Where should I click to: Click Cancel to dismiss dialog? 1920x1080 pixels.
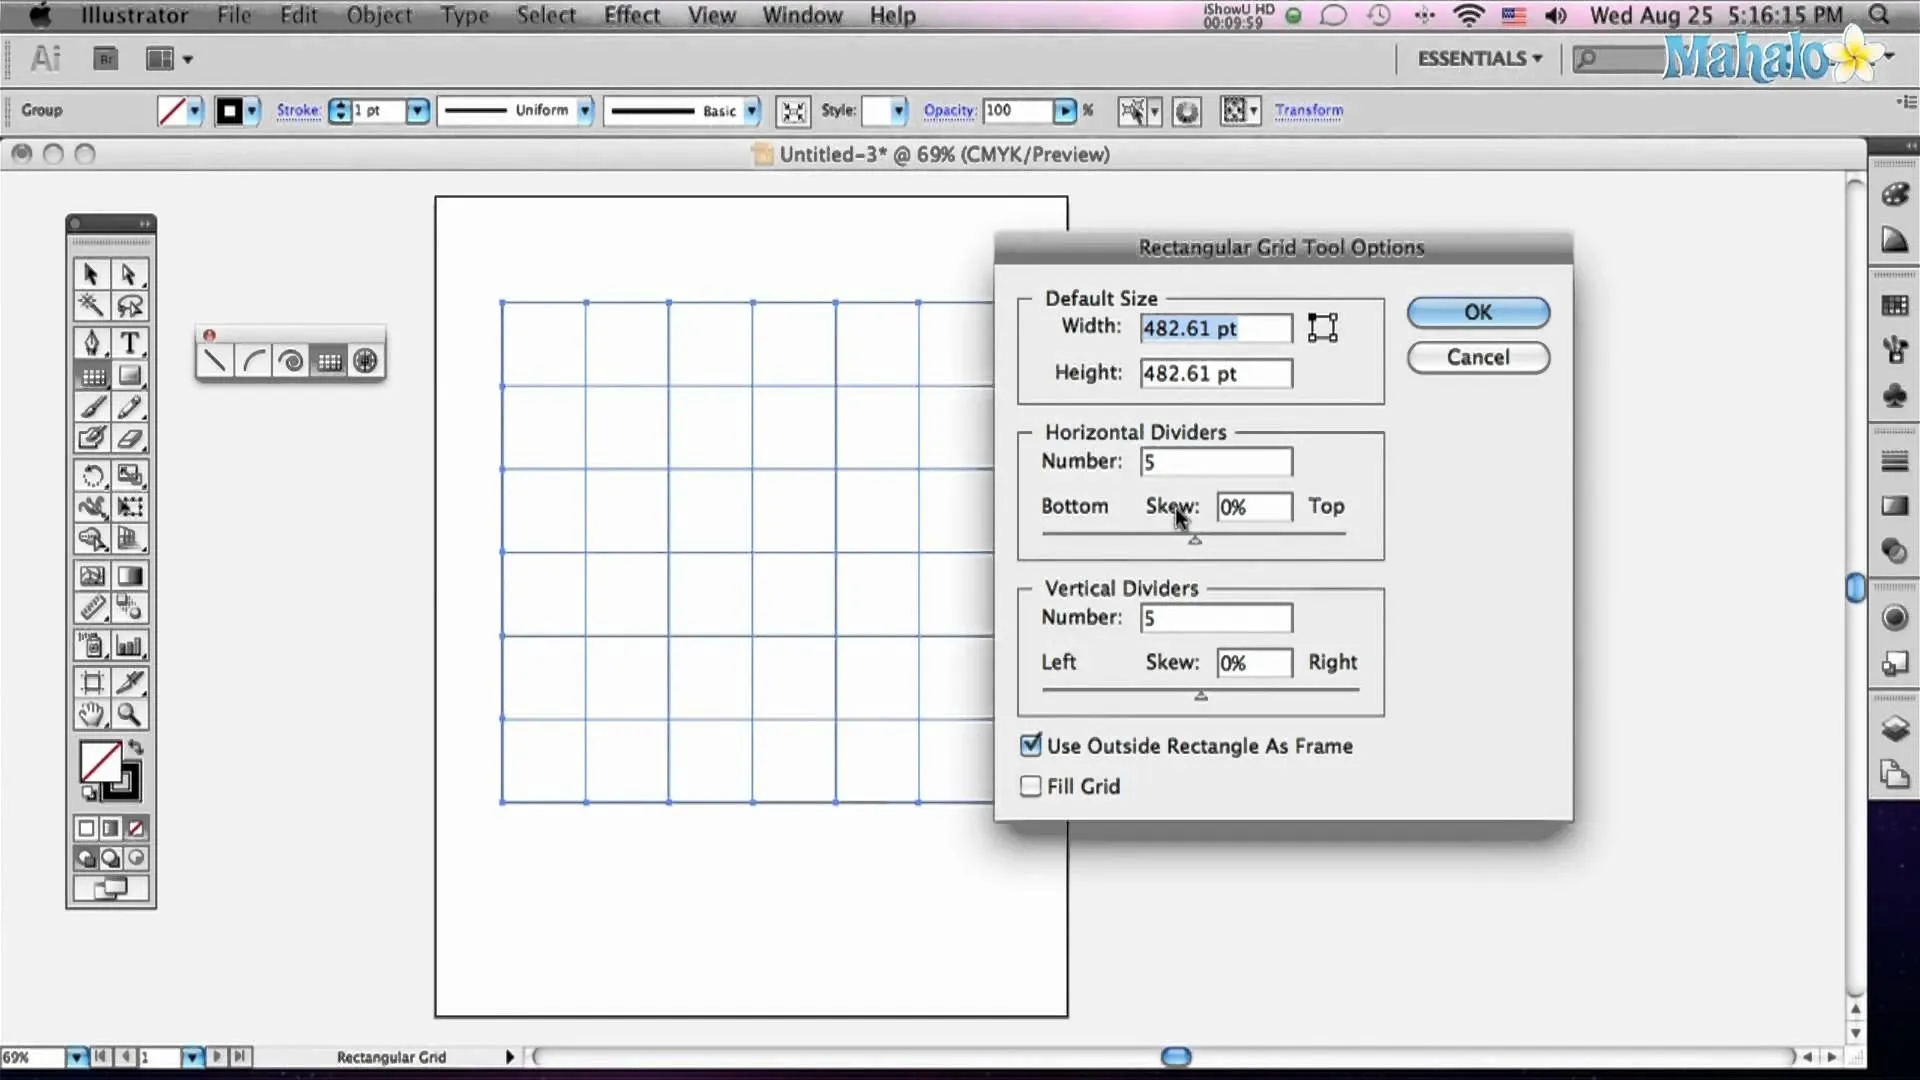click(x=1478, y=357)
